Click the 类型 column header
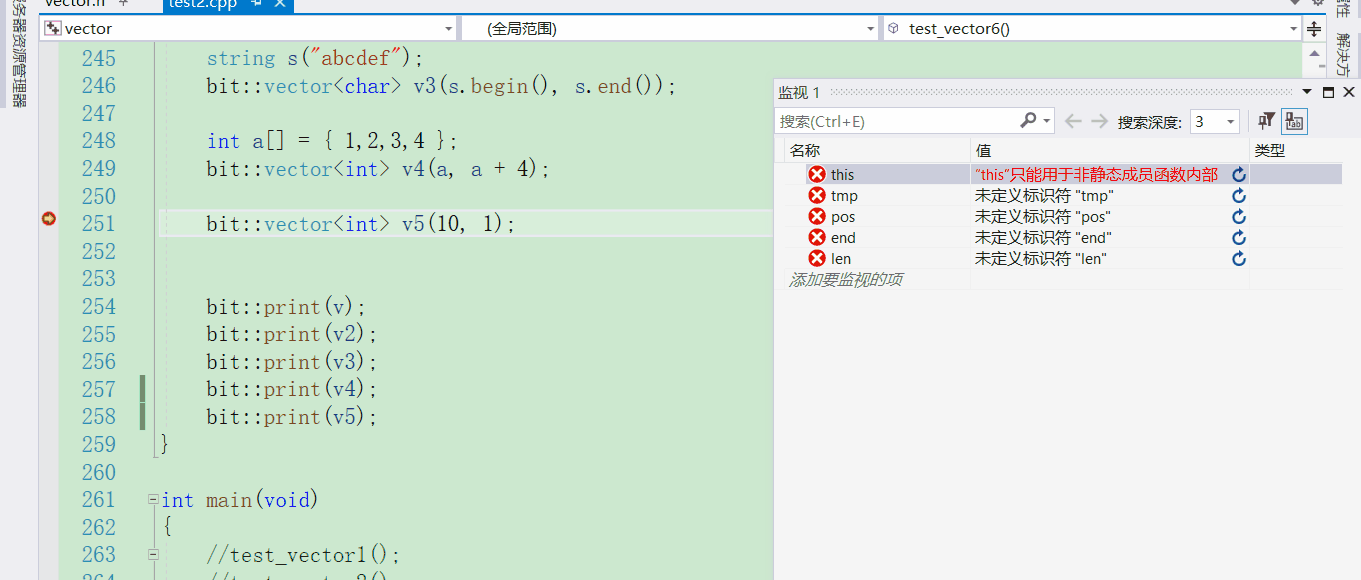Image resolution: width=1361 pixels, height=580 pixels. pyautogui.click(x=1270, y=151)
